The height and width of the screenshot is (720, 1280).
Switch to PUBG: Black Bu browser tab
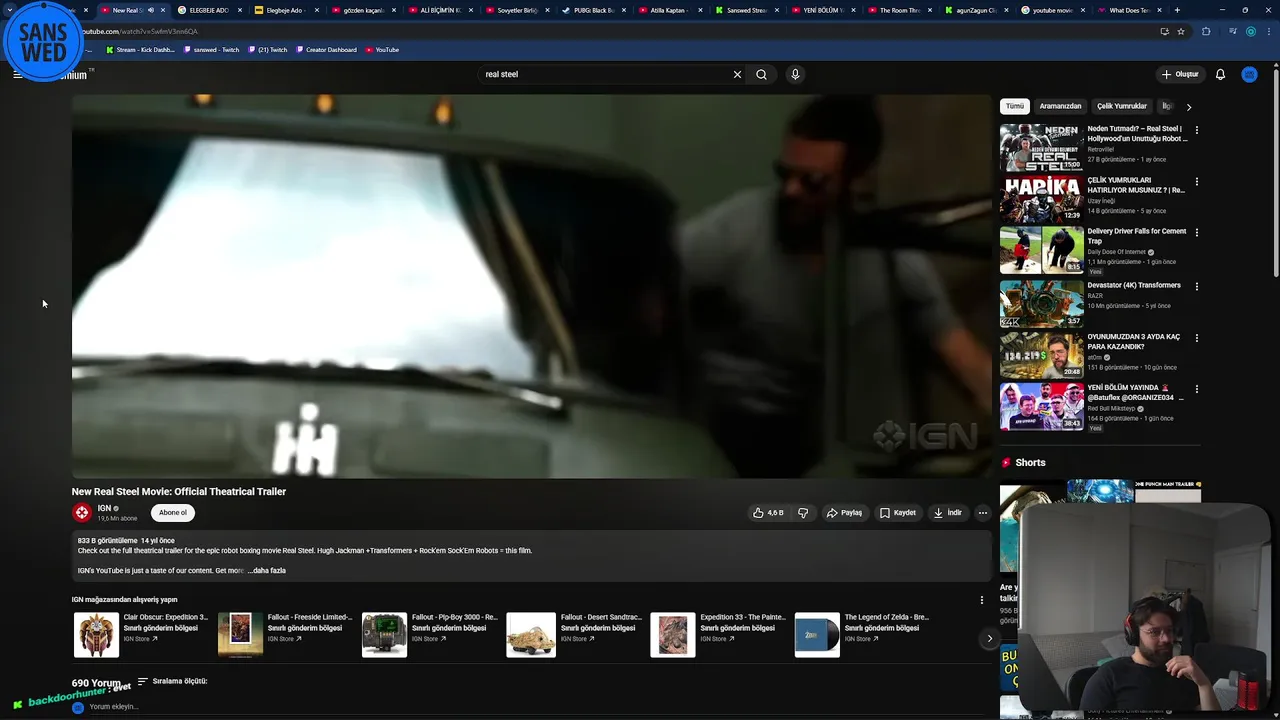coord(593,10)
